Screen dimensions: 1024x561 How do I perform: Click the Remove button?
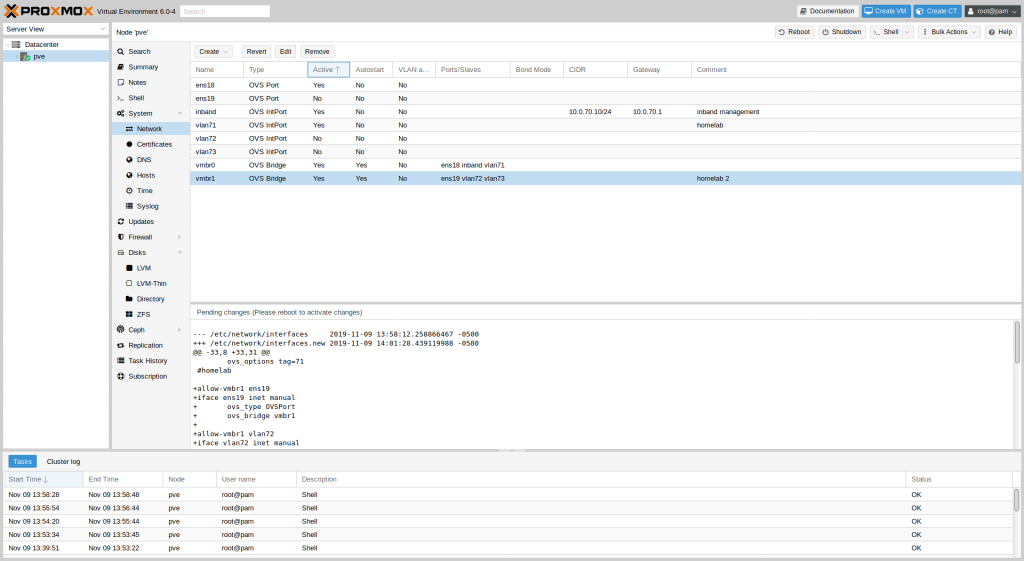pos(317,52)
